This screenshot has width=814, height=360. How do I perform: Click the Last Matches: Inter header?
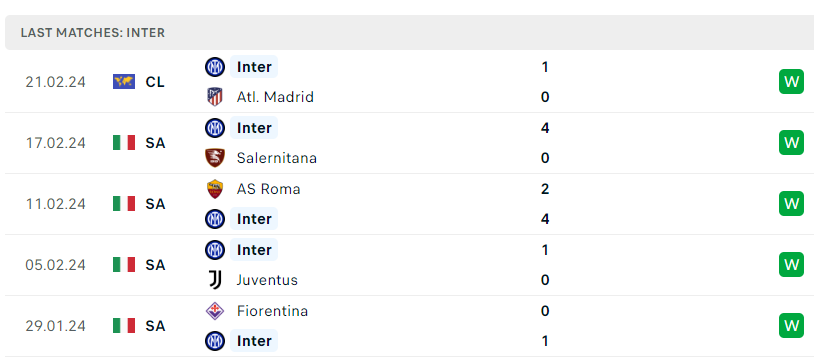click(93, 33)
